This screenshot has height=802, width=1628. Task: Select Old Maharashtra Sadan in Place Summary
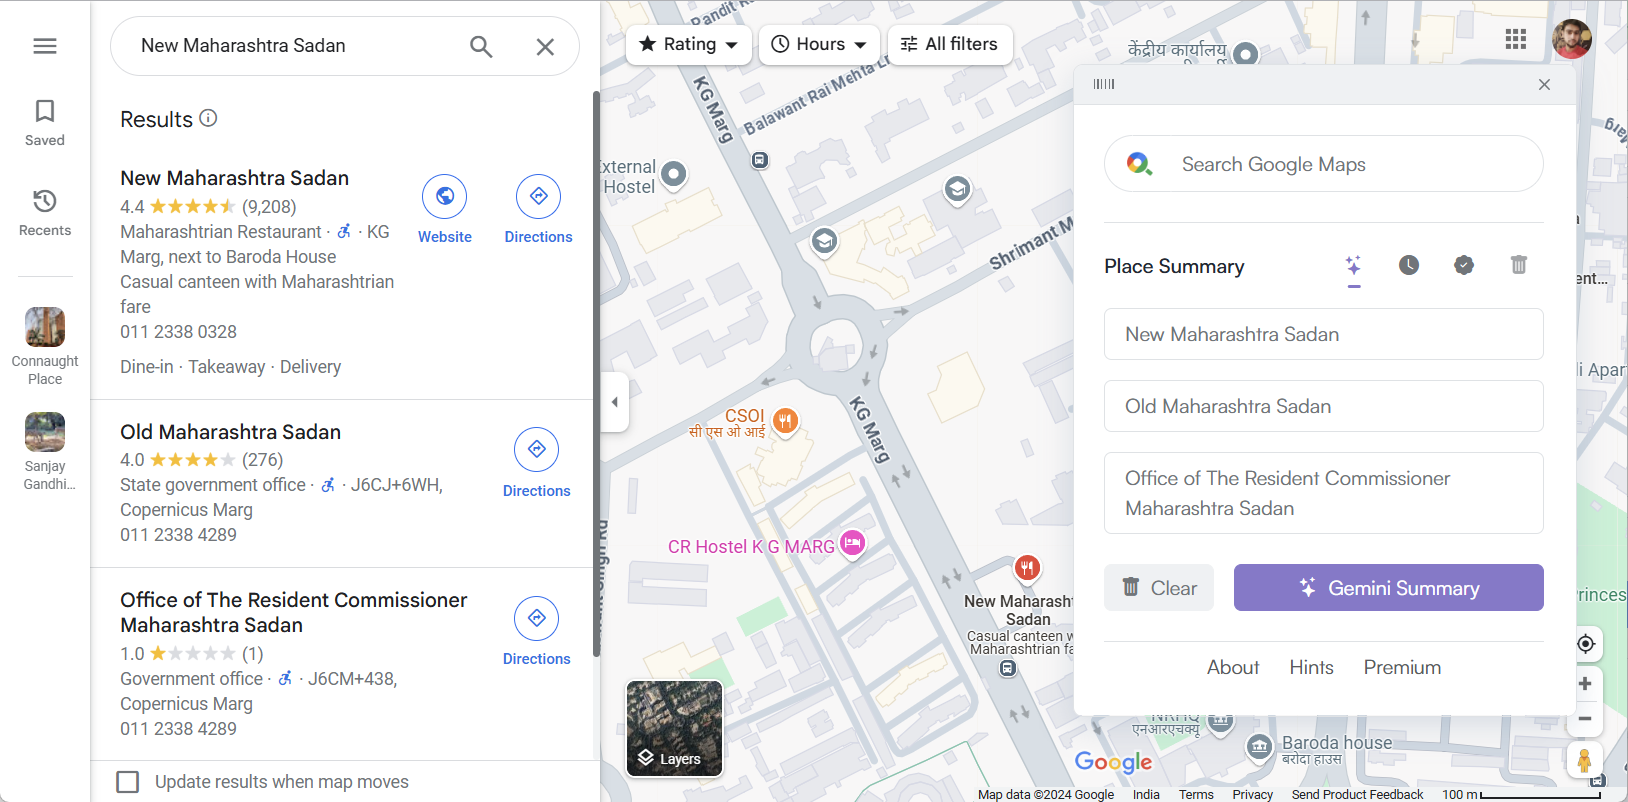pos(1324,406)
